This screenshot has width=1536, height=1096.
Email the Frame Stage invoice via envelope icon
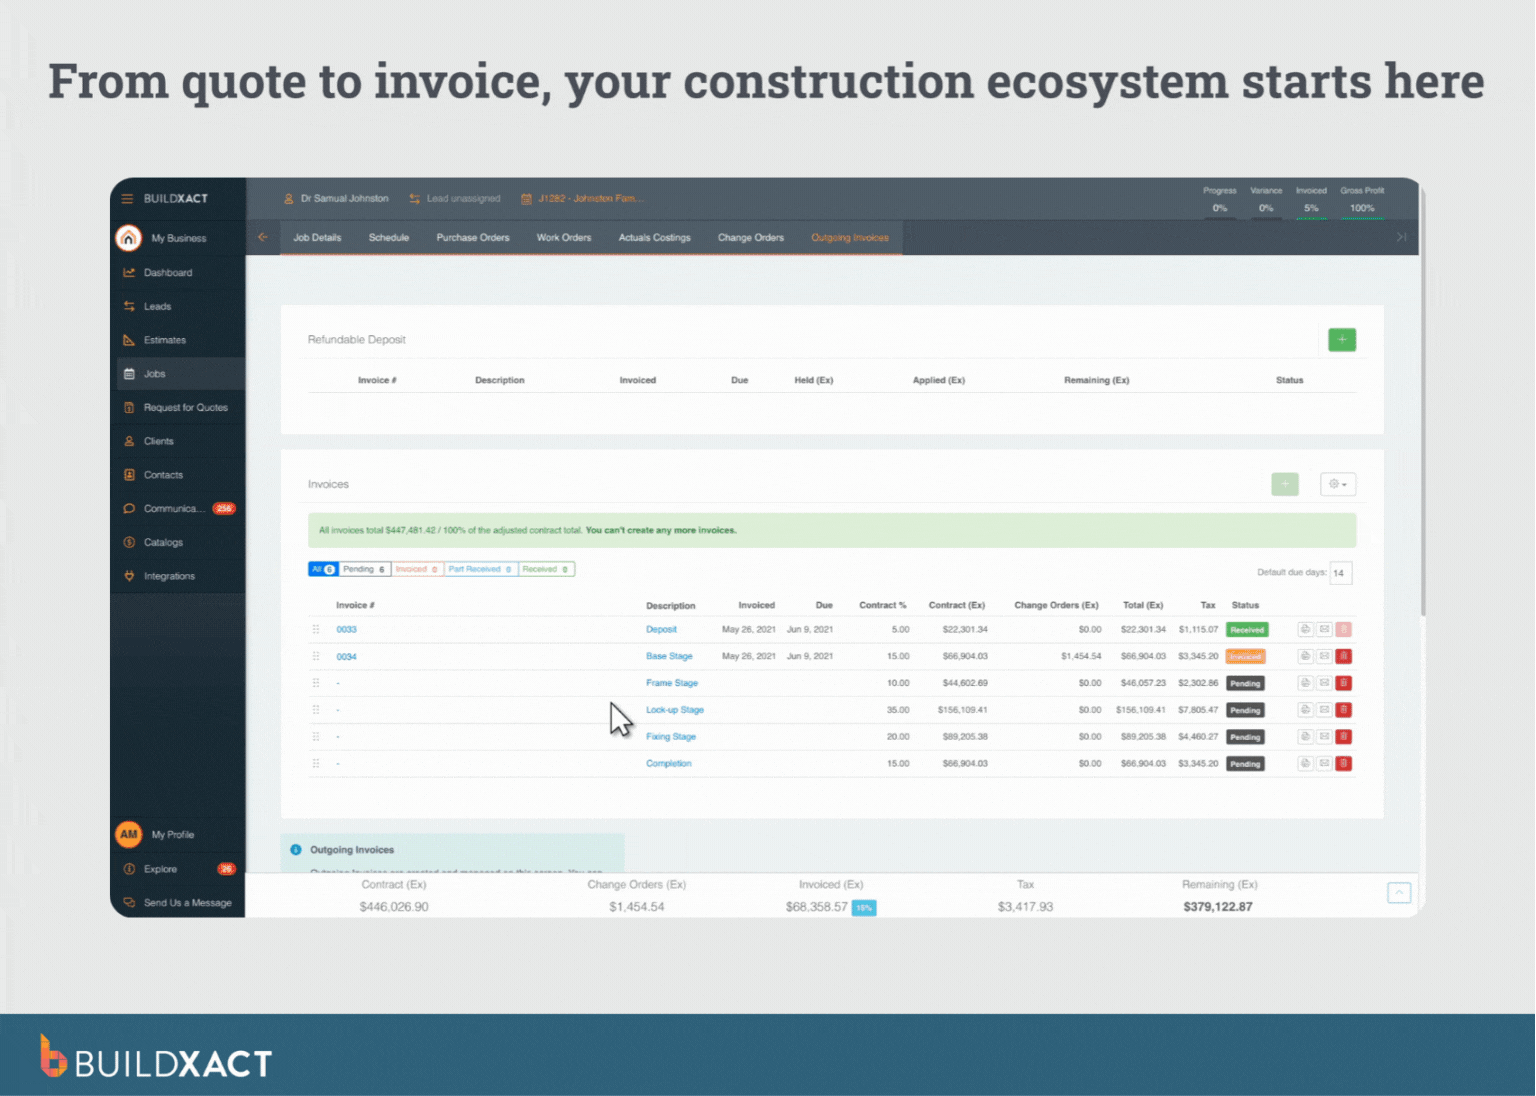pos(1324,683)
